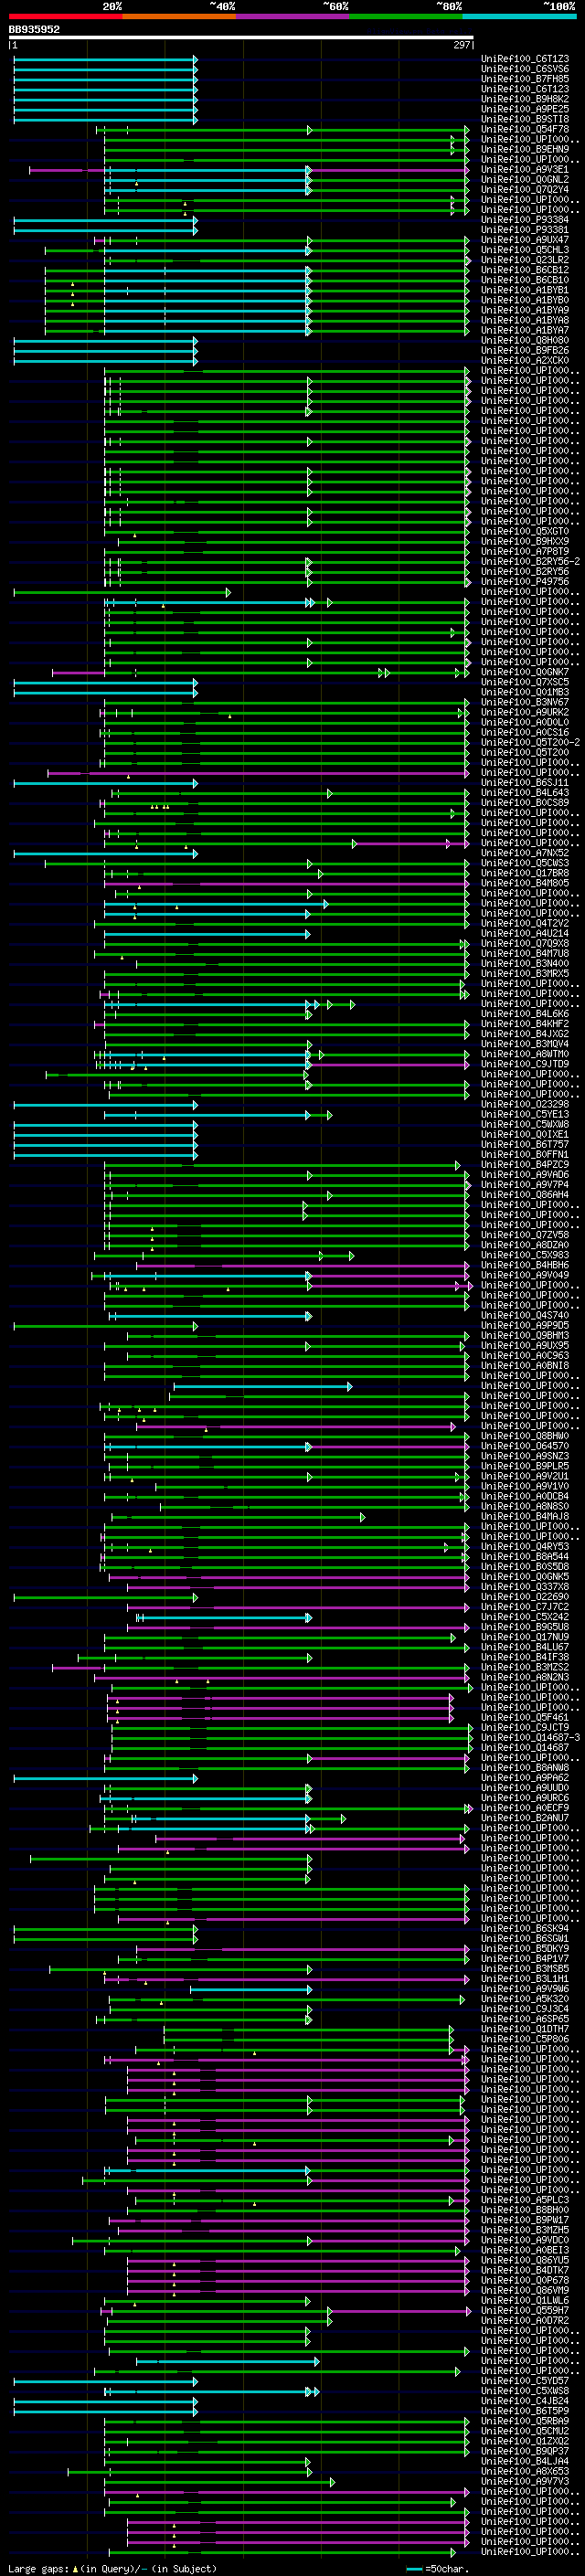
Task: Click the cyan ~100% identity legend segment
Action: (520, 16)
